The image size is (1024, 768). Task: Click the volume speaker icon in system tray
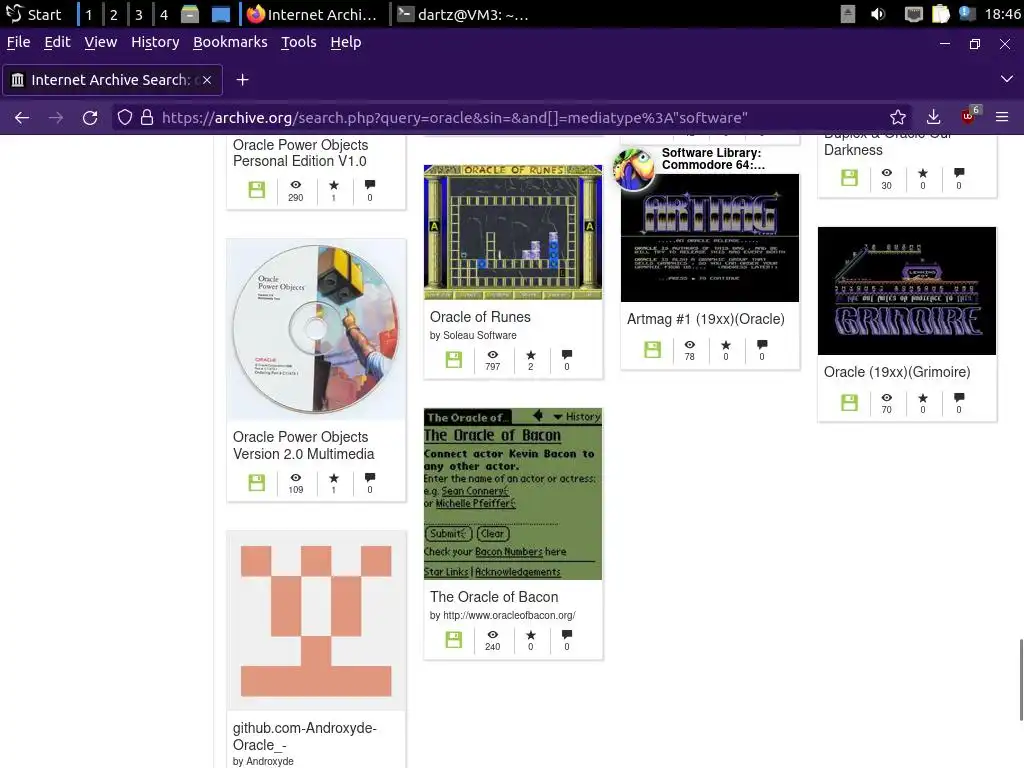click(878, 14)
